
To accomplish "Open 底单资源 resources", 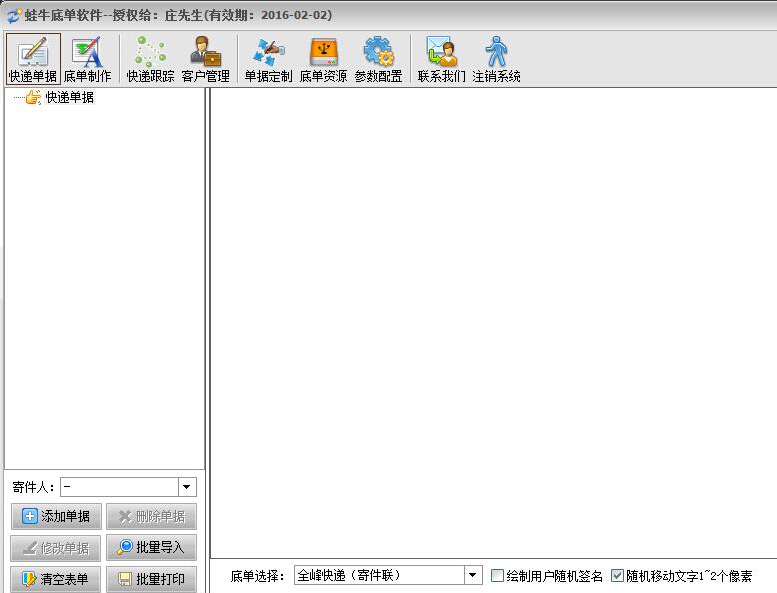I will pyautogui.click(x=323, y=59).
